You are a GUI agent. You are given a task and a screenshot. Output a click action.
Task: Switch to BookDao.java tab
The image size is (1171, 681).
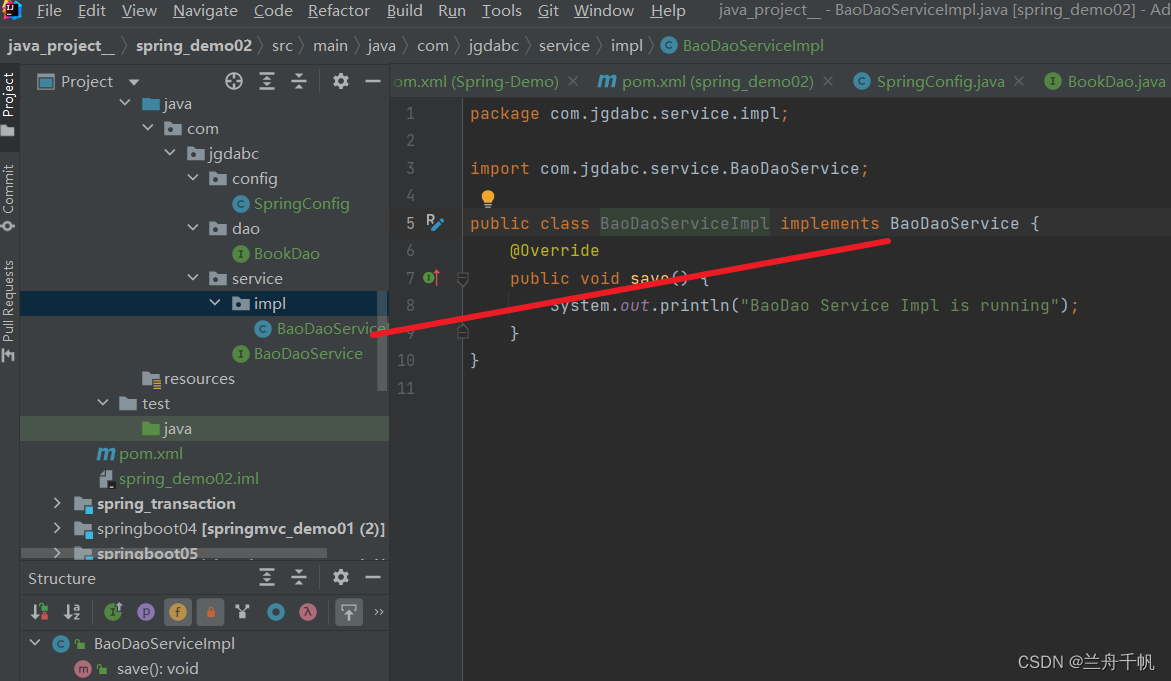pos(1105,81)
